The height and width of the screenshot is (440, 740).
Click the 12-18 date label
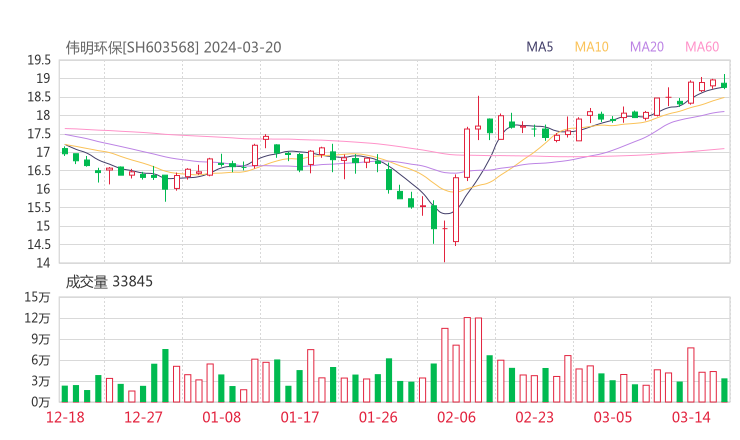coord(65,417)
